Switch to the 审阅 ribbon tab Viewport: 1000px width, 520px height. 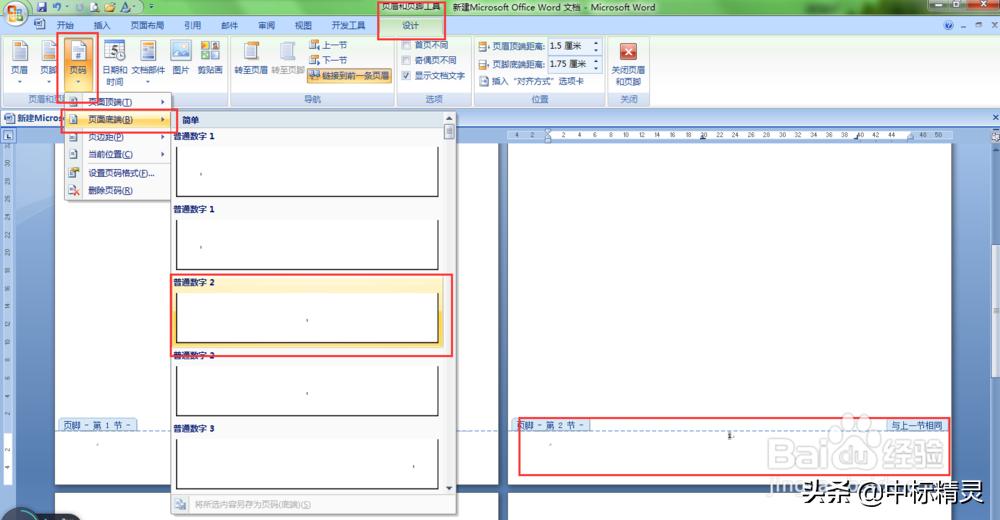coord(267,26)
